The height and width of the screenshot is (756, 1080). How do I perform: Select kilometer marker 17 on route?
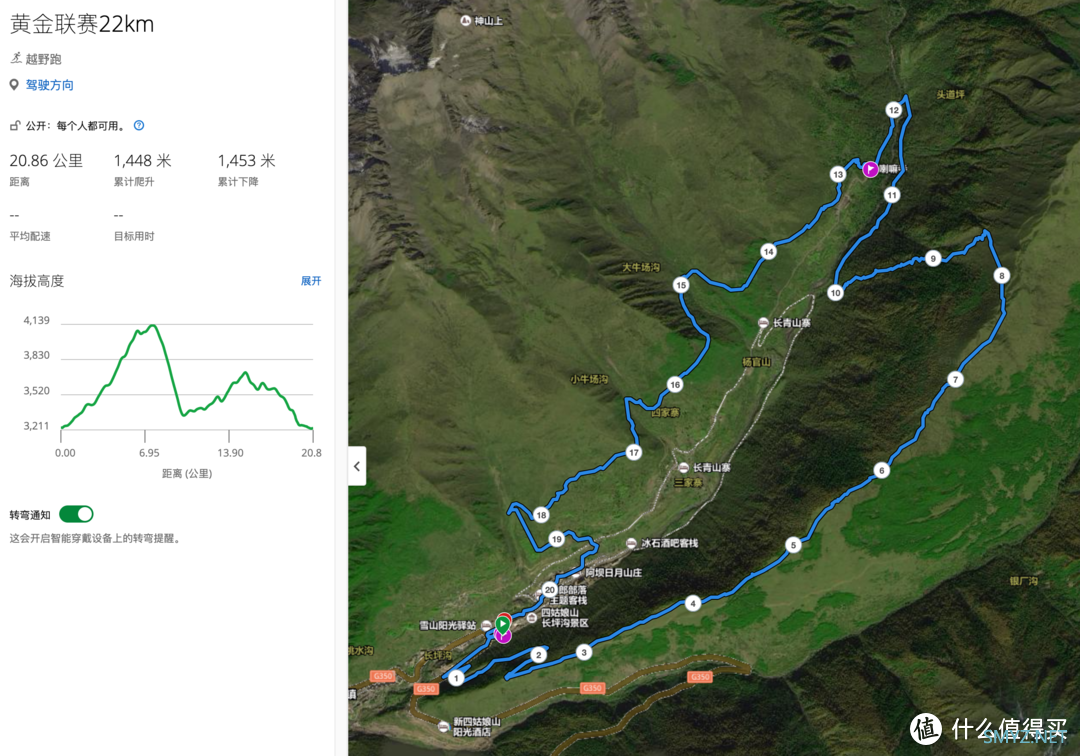coord(634,452)
